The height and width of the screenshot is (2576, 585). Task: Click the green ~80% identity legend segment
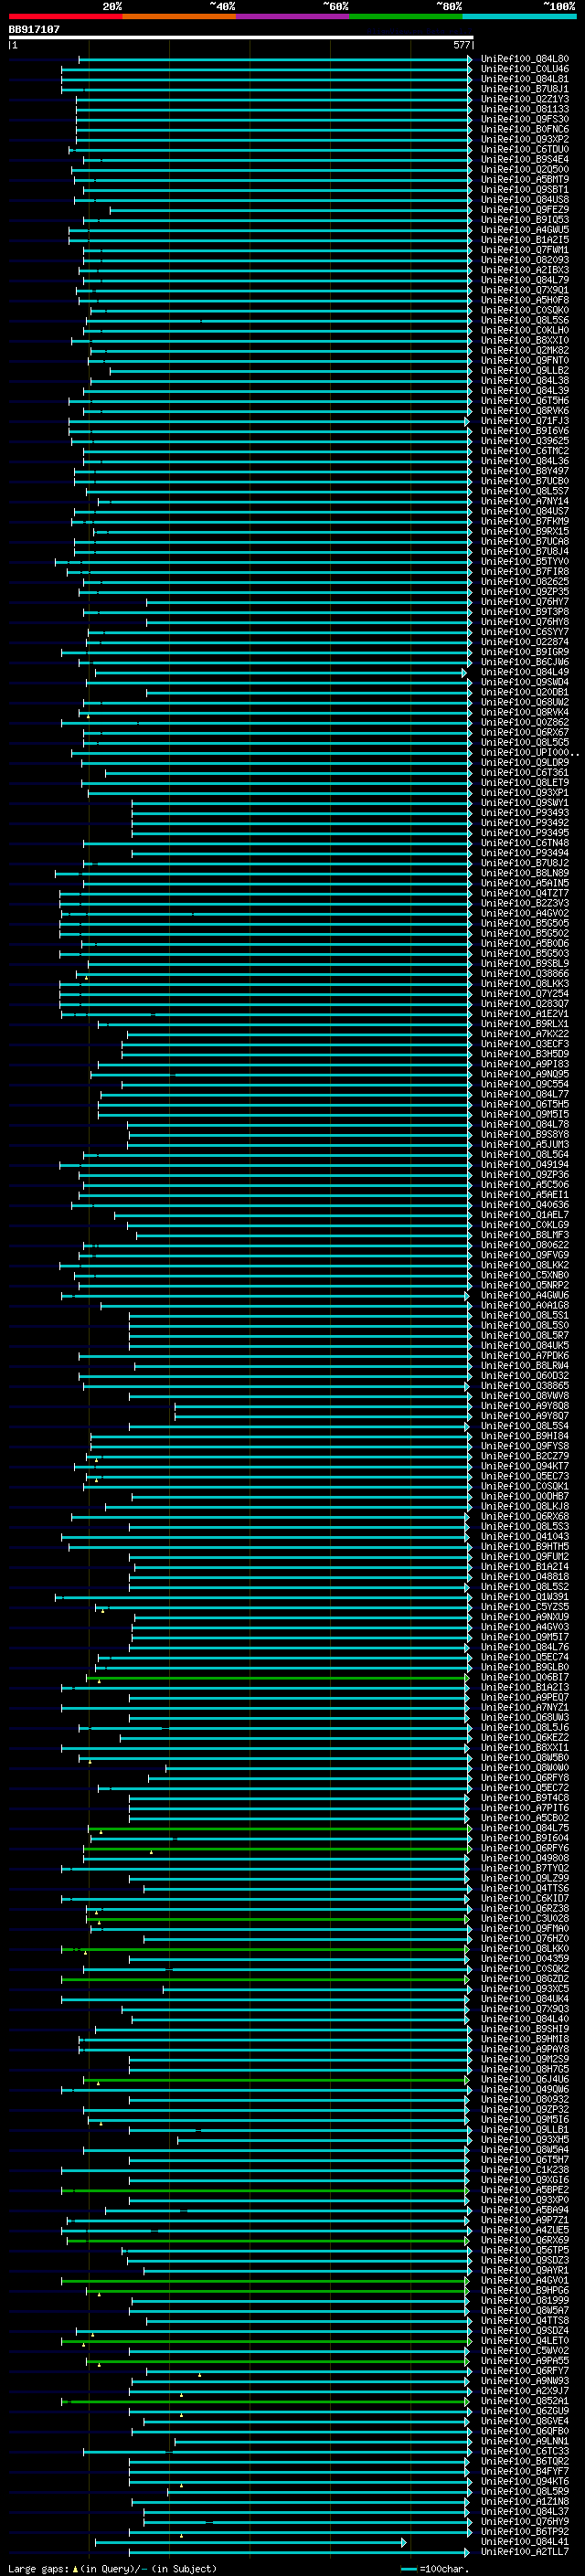click(406, 16)
